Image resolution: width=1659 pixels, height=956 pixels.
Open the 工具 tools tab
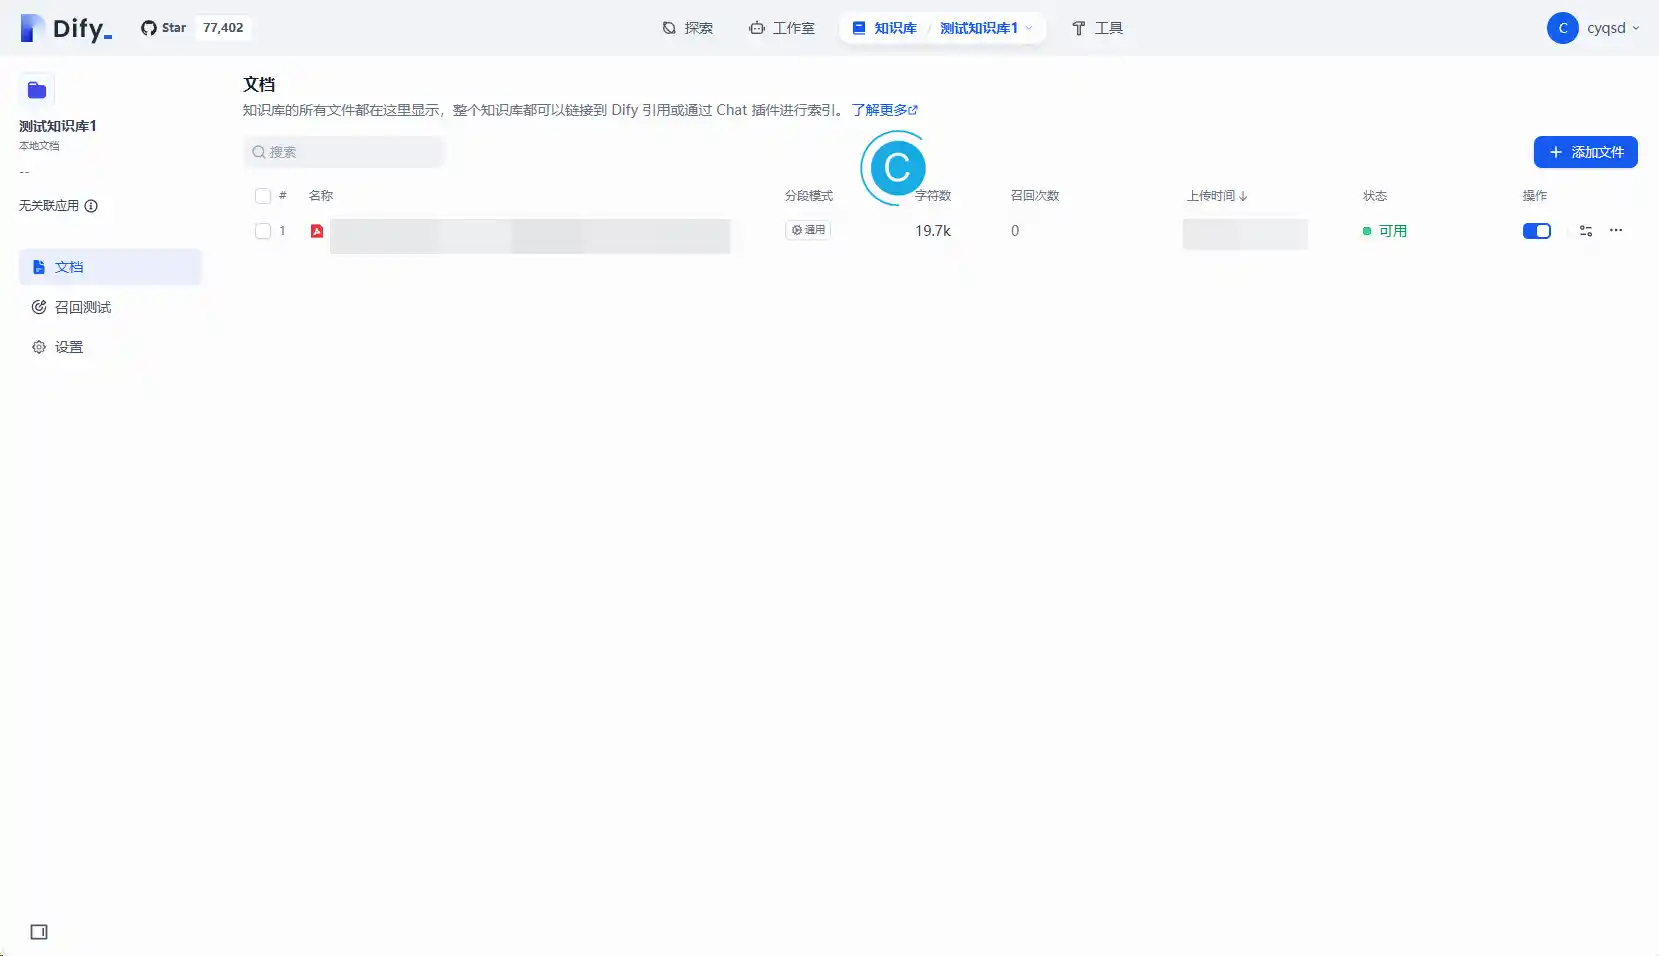[1097, 28]
